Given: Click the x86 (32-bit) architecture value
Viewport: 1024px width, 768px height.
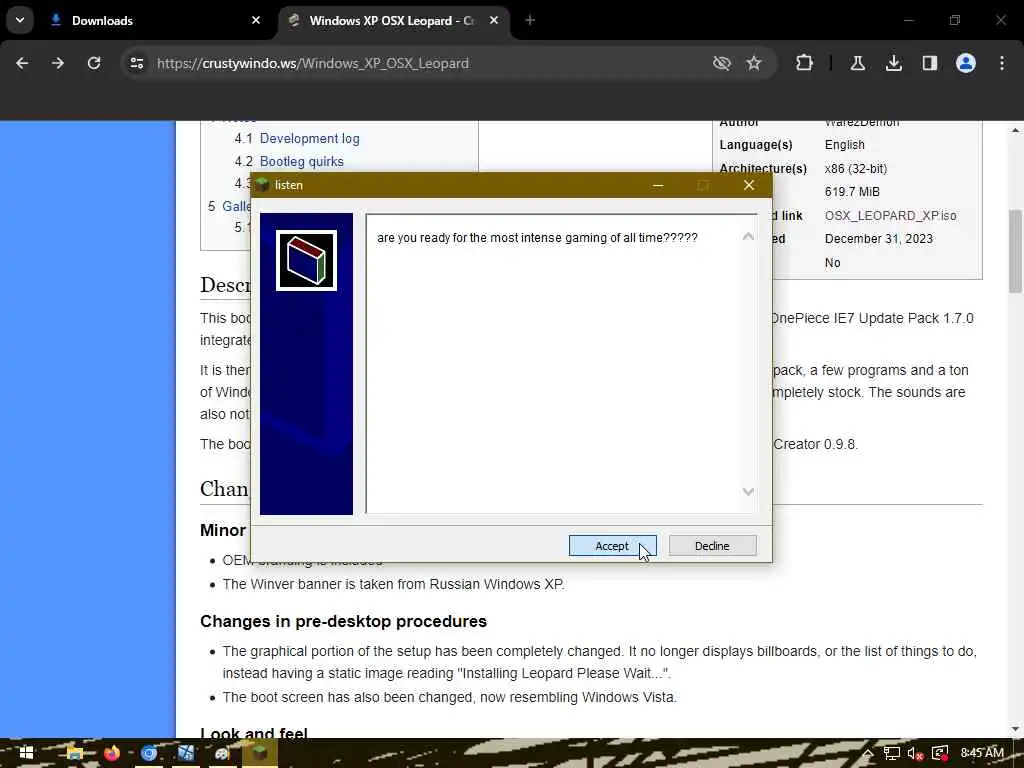Looking at the screenshot, I should pos(856,168).
